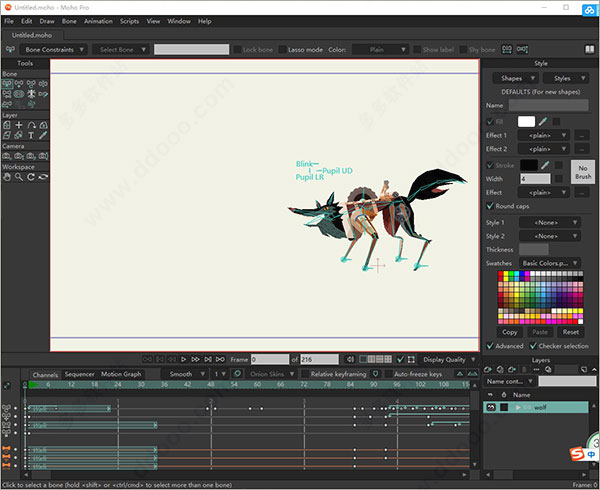
Task: Open the three-dots layer options icon
Action: [x=536, y=370]
